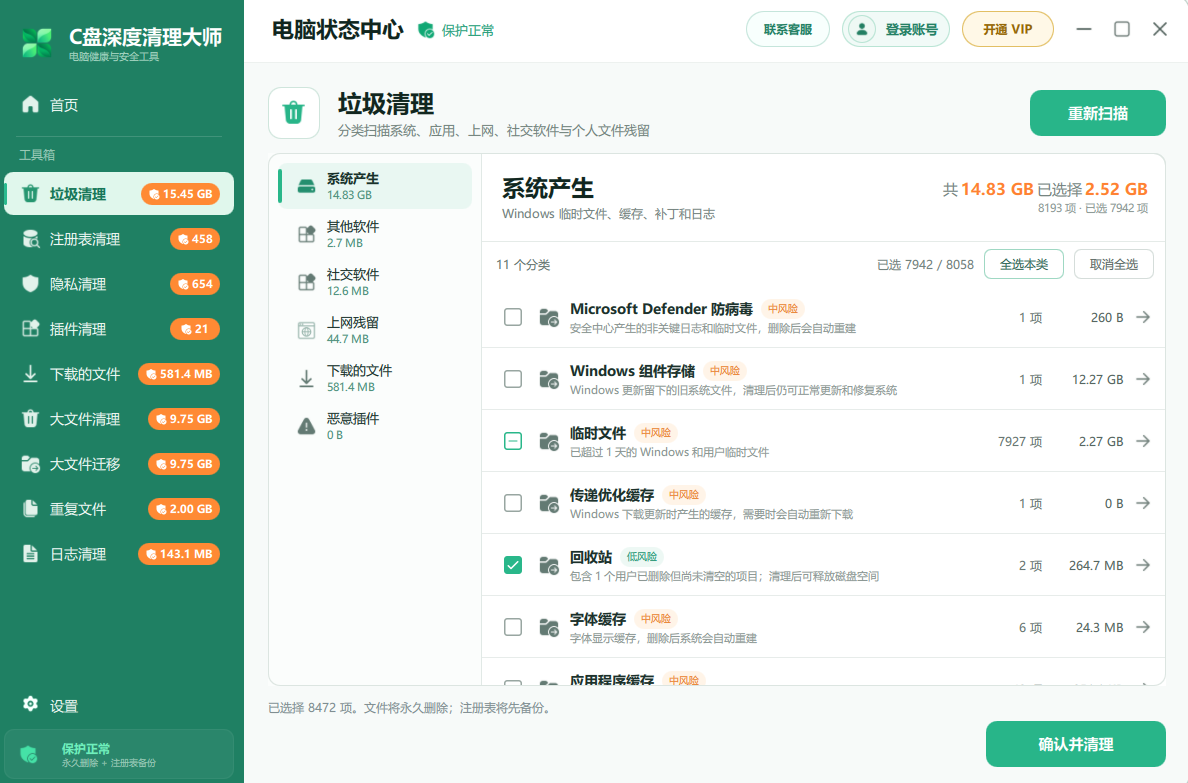Viewport: 1188px width, 783px height.
Task: Click the large 垃圾清理 trash bin icon
Action: pos(294,113)
